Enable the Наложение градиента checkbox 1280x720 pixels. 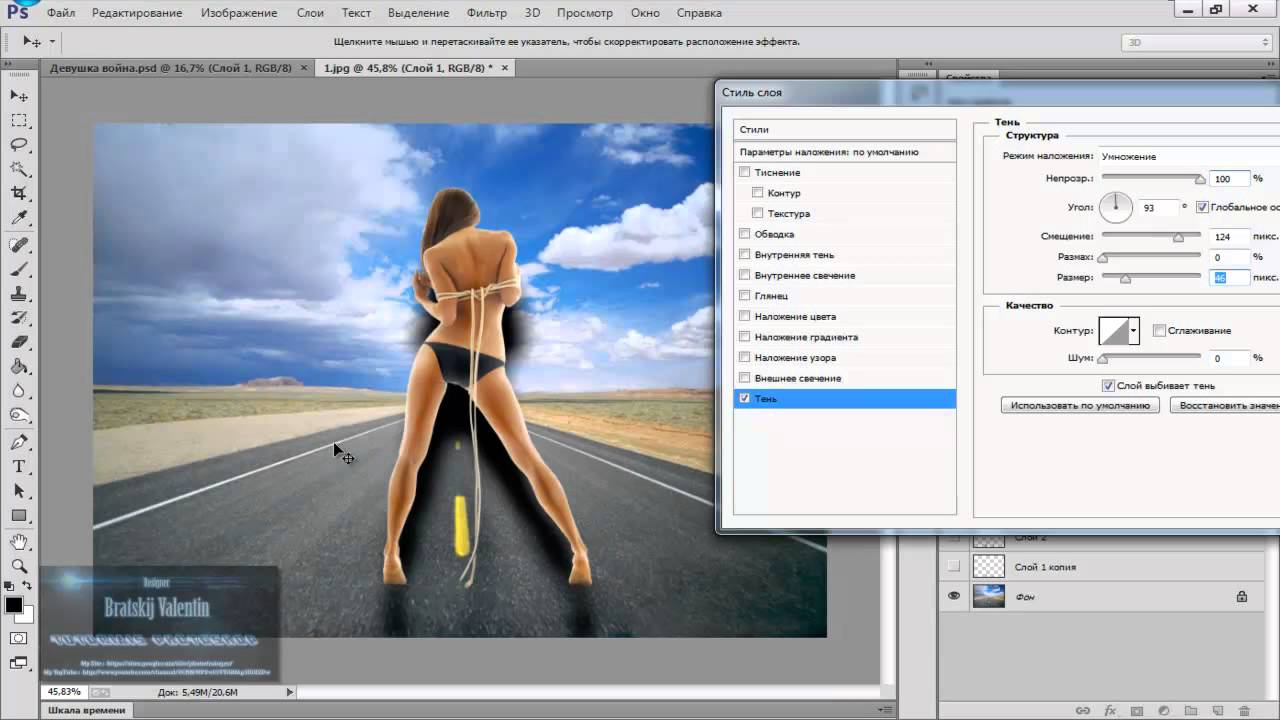click(744, 337)
